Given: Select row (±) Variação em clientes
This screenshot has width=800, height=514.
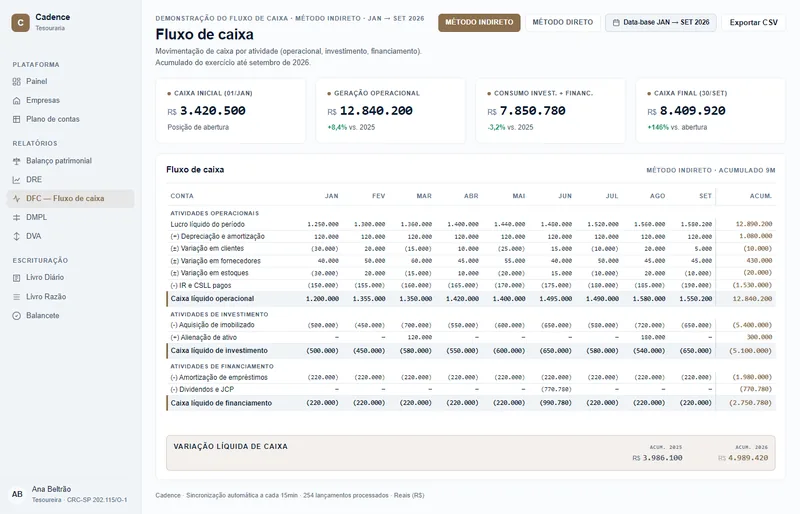Looking at the screenshot, I should [x=471, y=249].
